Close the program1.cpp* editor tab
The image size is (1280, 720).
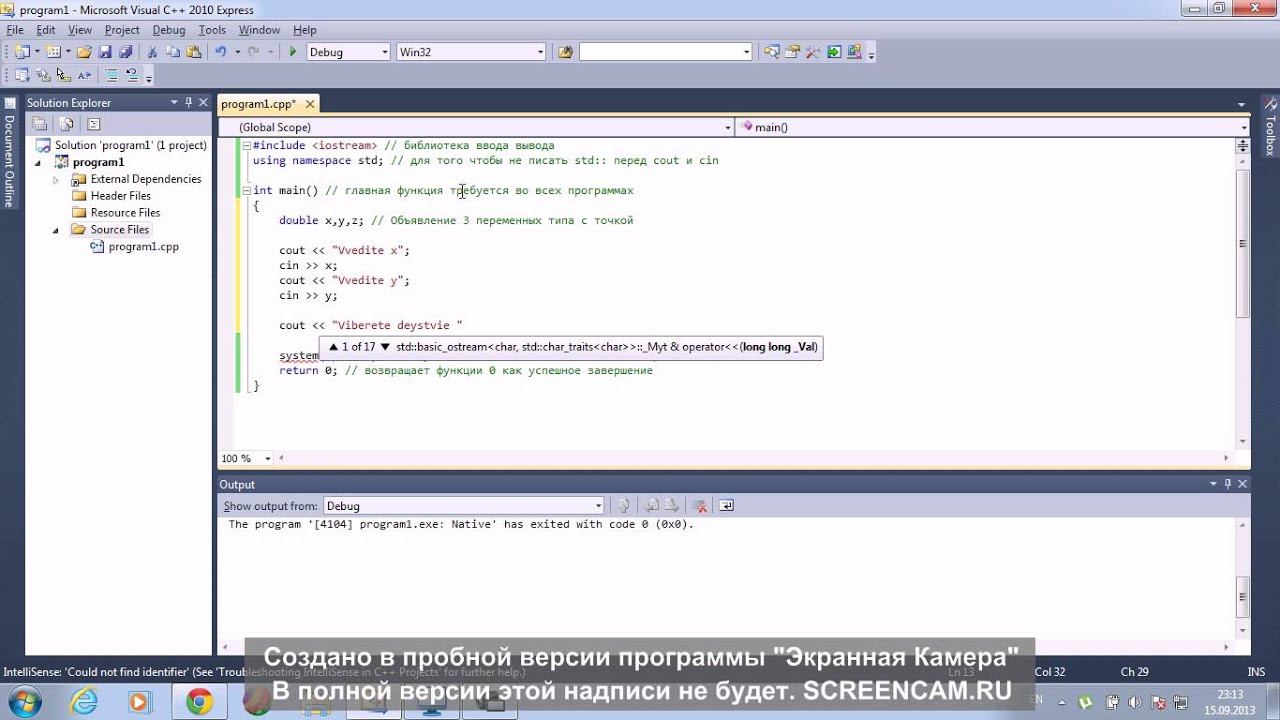(310, 104)
